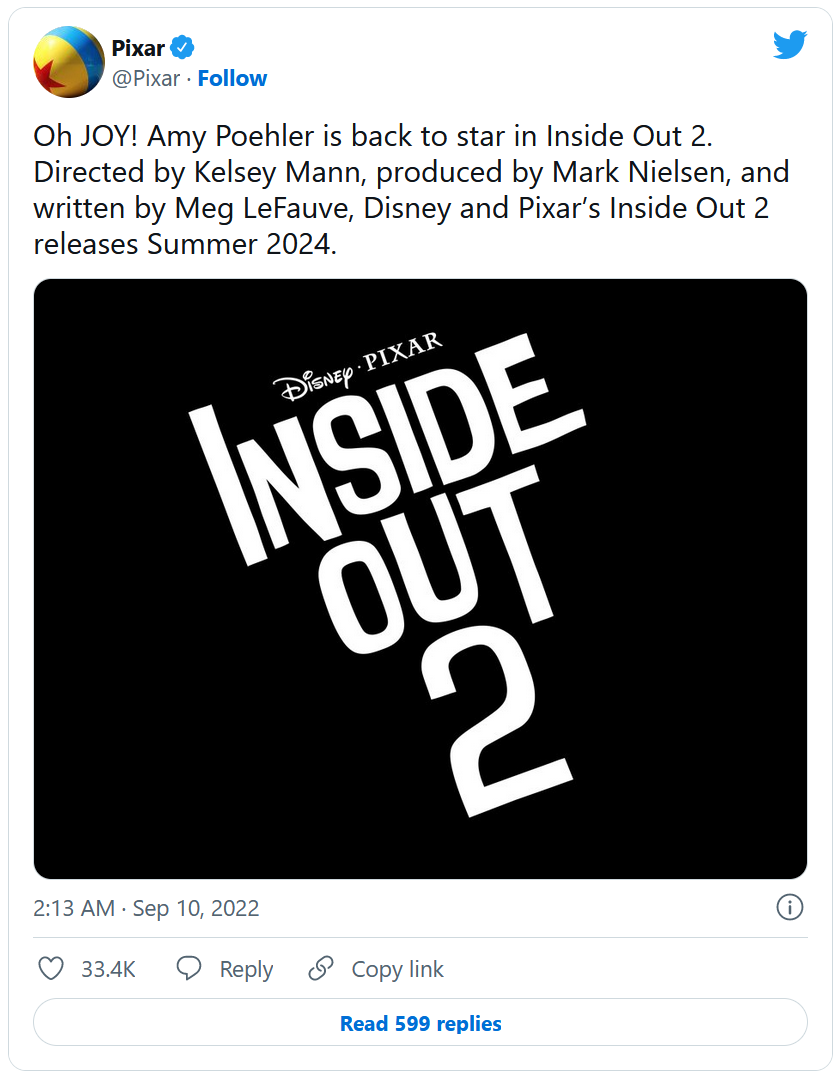Click the Pixar Luxo ball avatar

click(x=69, y=62)
